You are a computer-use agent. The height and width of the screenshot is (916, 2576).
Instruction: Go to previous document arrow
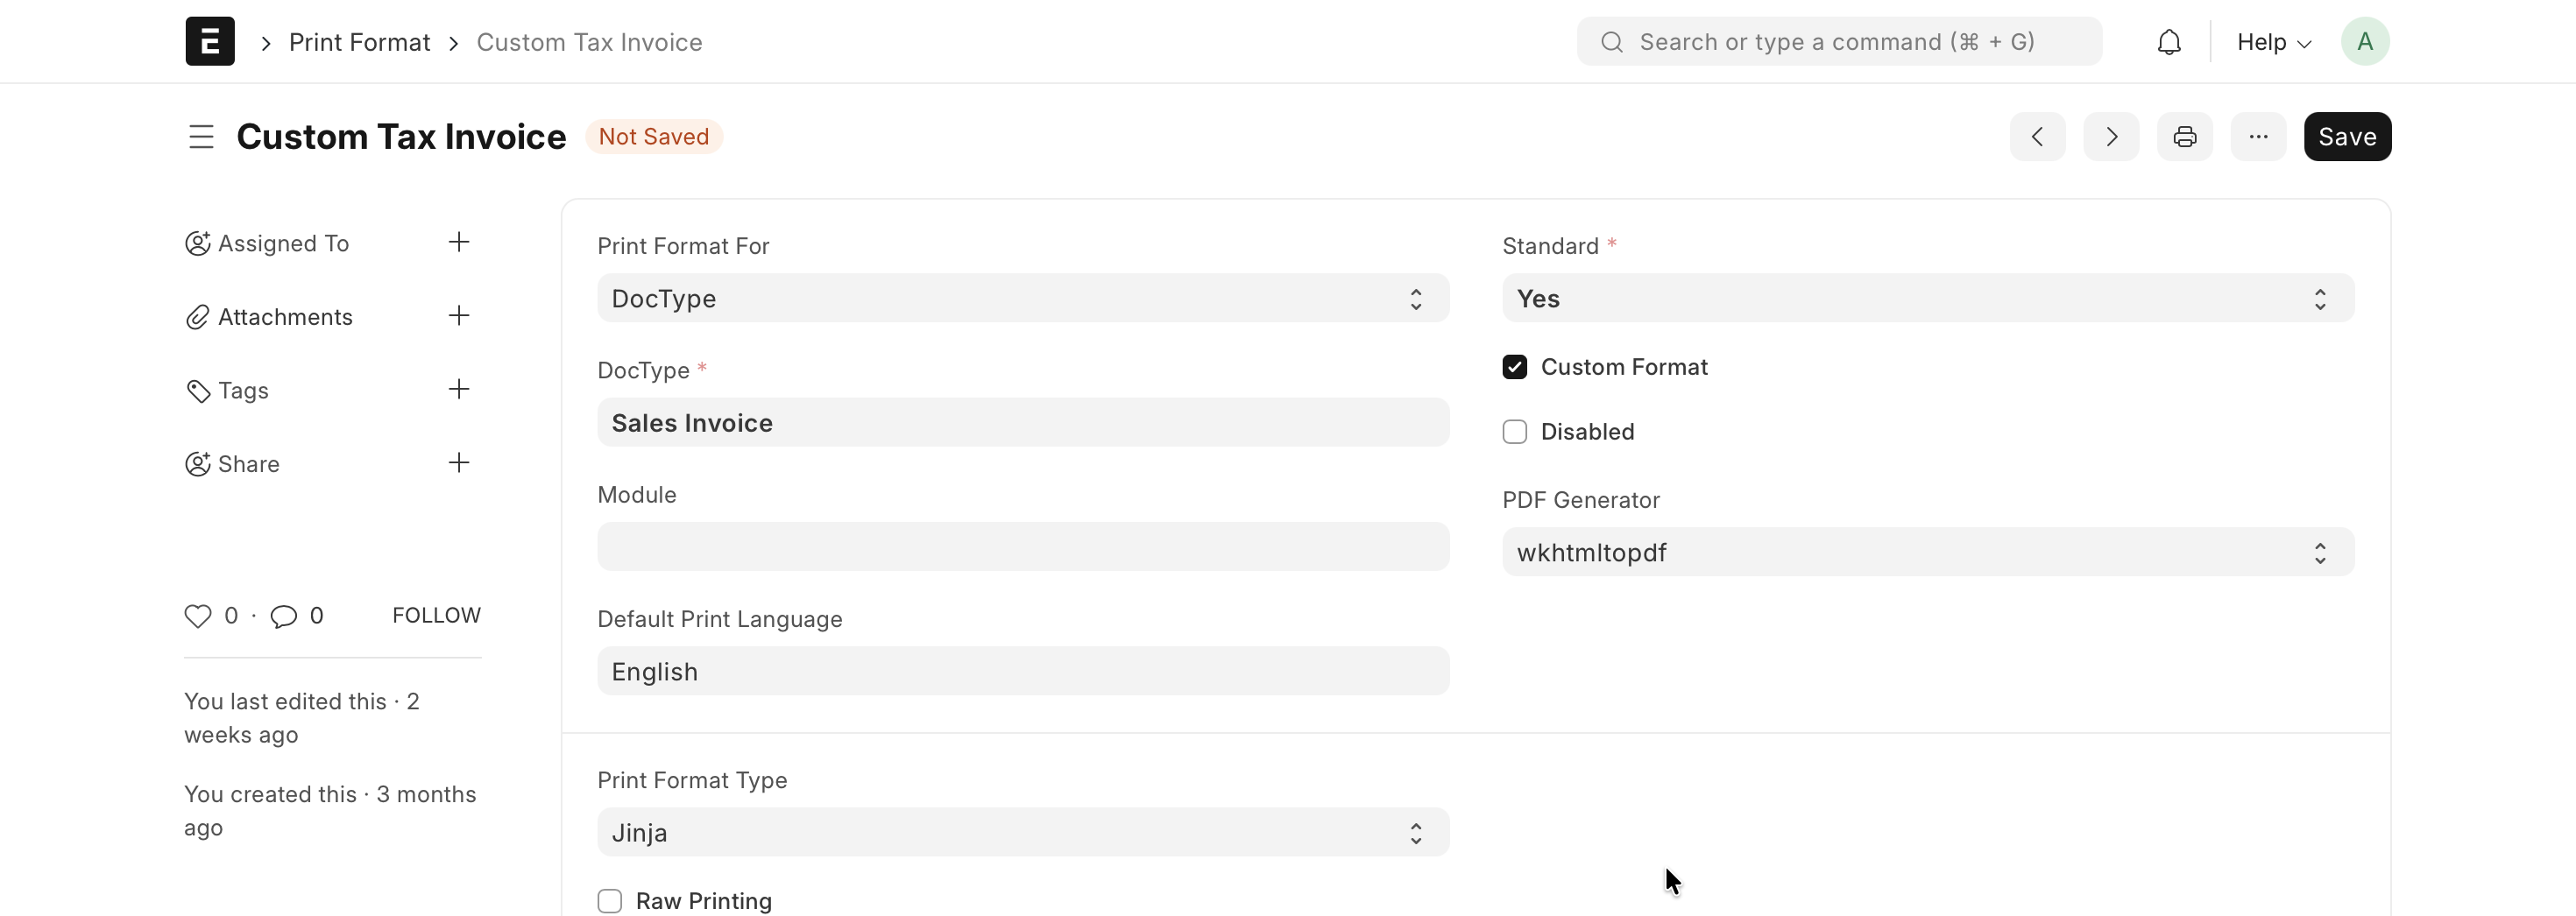pyautogui.click(x=2037, y=136)
